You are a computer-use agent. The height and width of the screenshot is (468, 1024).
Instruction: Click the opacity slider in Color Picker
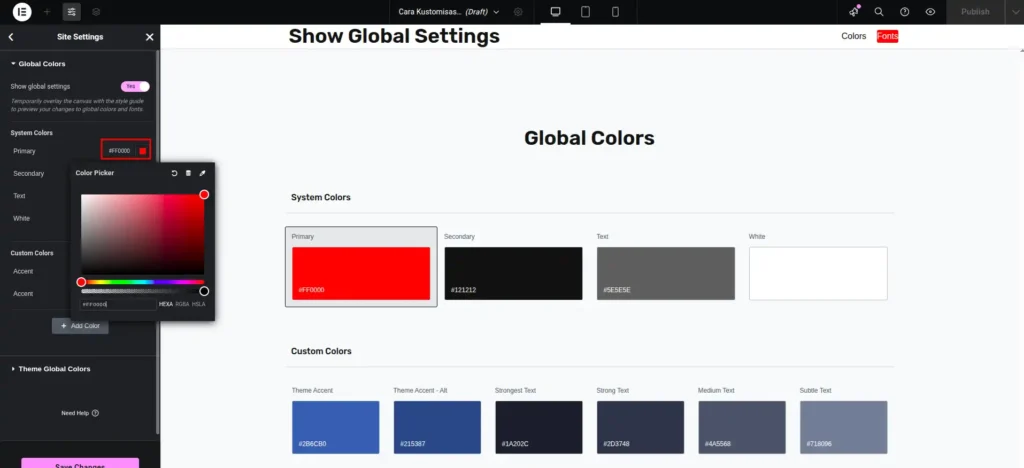click(x=142, y=291)
